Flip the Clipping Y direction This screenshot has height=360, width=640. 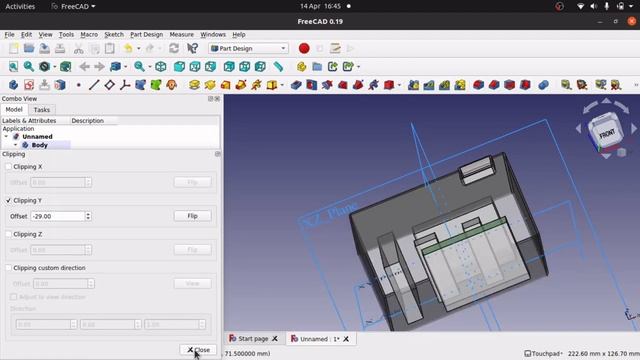coord(193,216)
